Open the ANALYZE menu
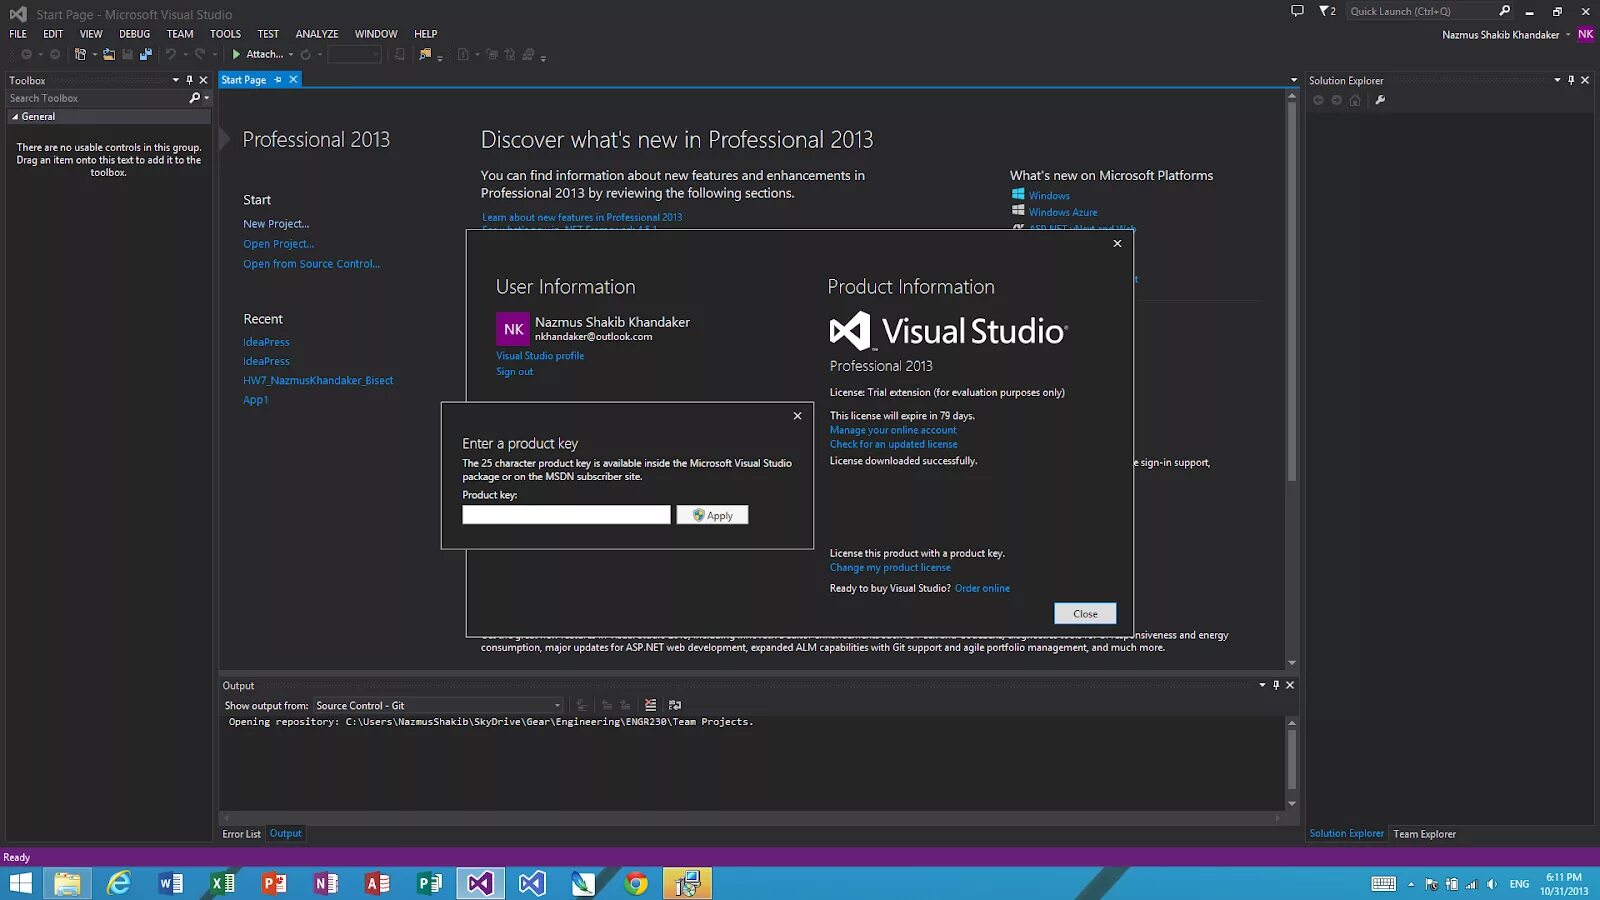This screenshot has width=1600, height=900. [317, 34]
